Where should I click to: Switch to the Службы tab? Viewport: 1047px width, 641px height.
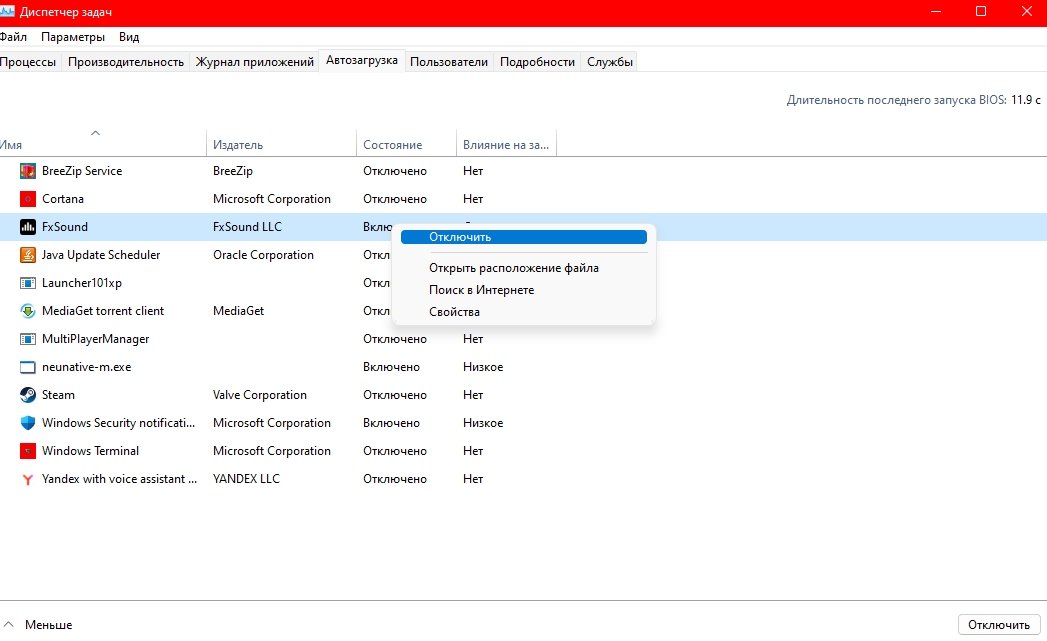click(610, 61)
